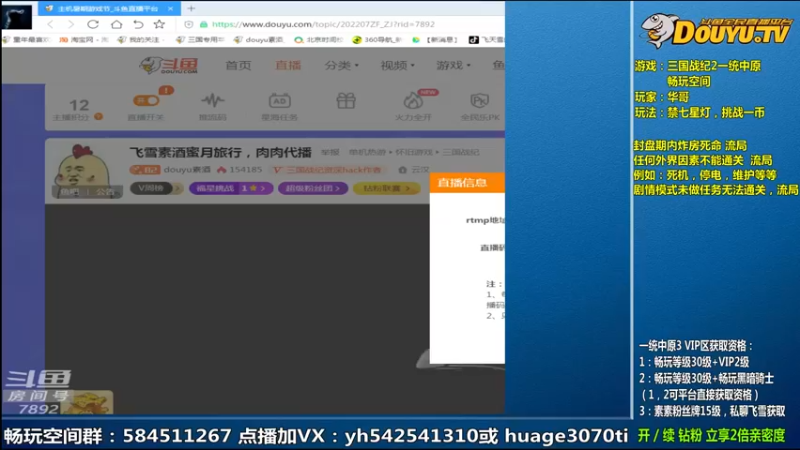Go forward with the browser forward arrow

(71, 24)
